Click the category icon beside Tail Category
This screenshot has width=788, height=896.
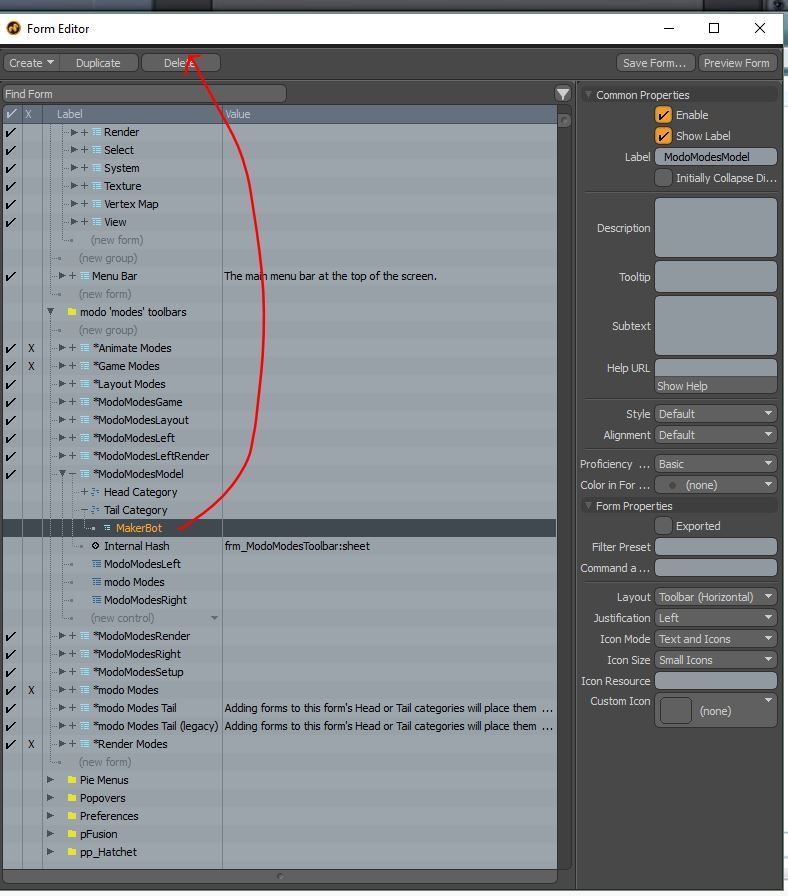pyautogui.click(x=95, y=510)
